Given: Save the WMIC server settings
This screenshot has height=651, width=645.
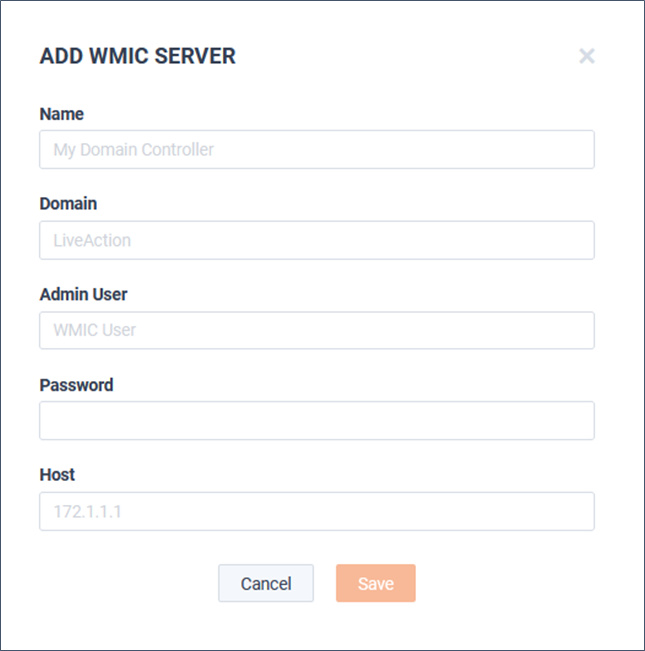Looking at the screenshot, I should pyautogui.click(x=376, y=583).
